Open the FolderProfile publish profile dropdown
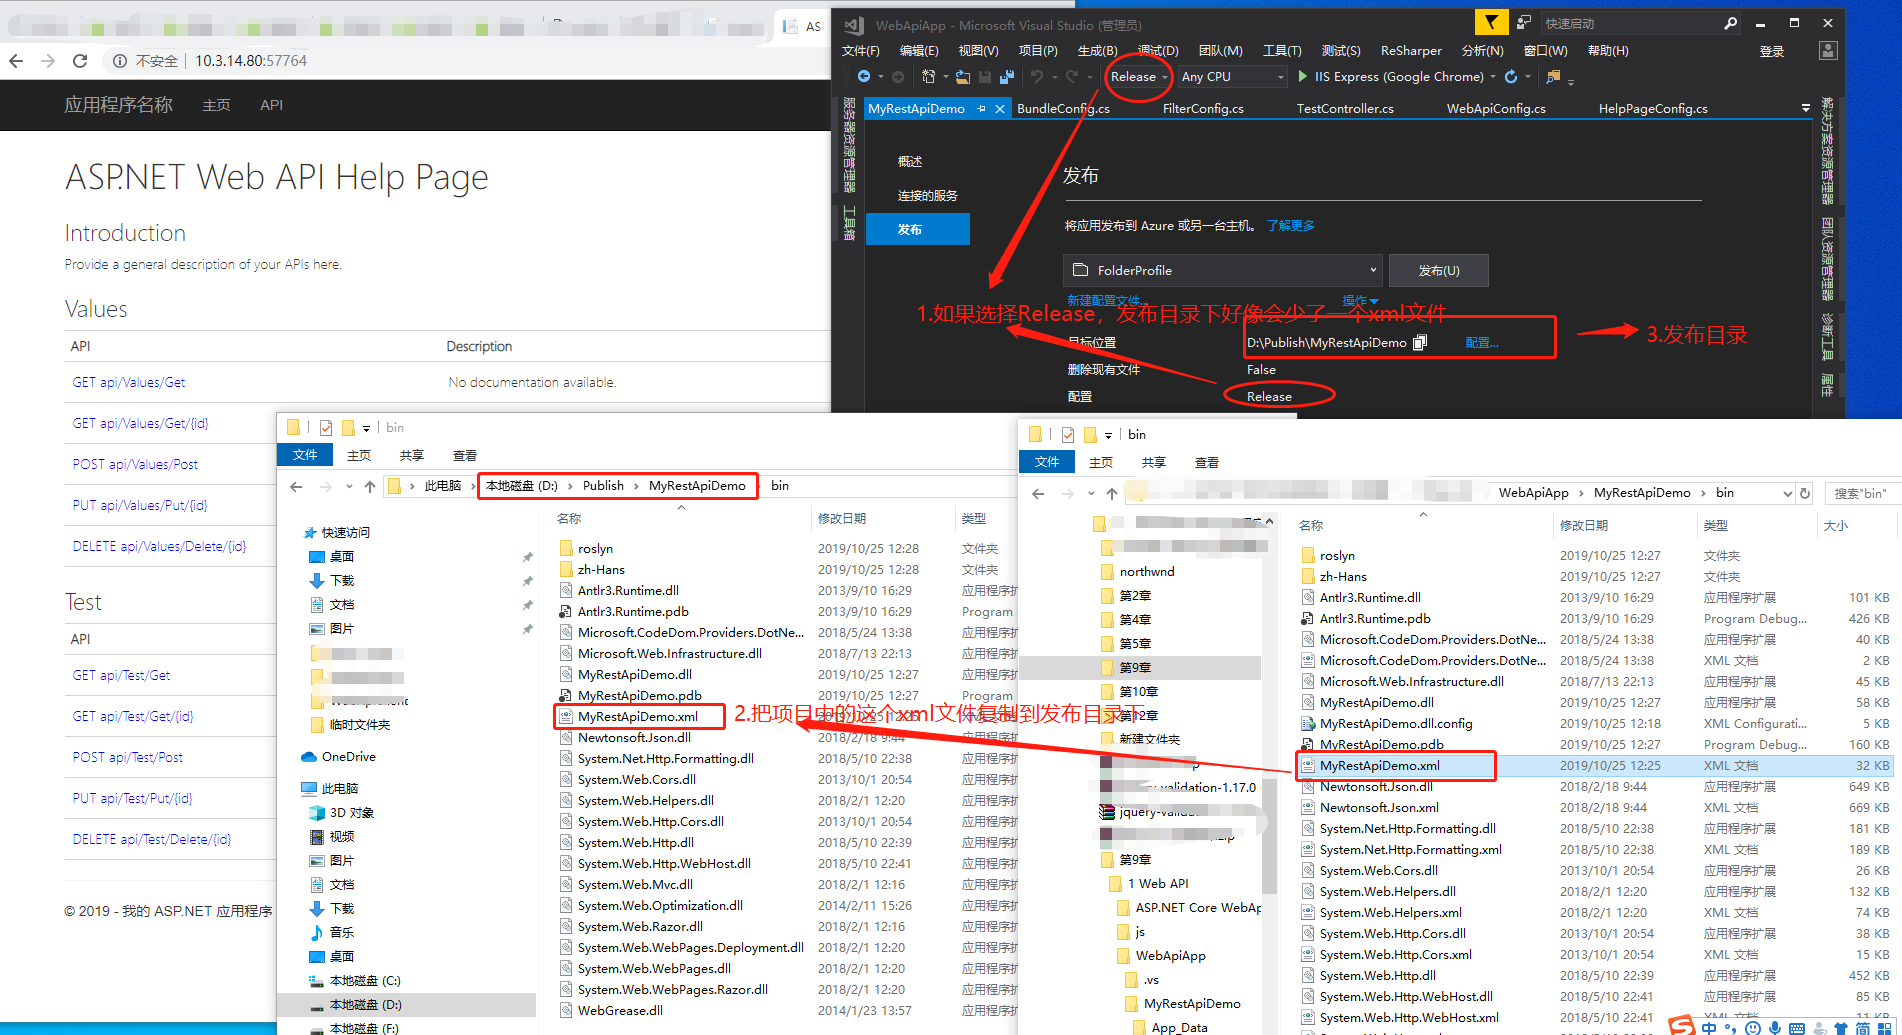 click(1224, 270)
